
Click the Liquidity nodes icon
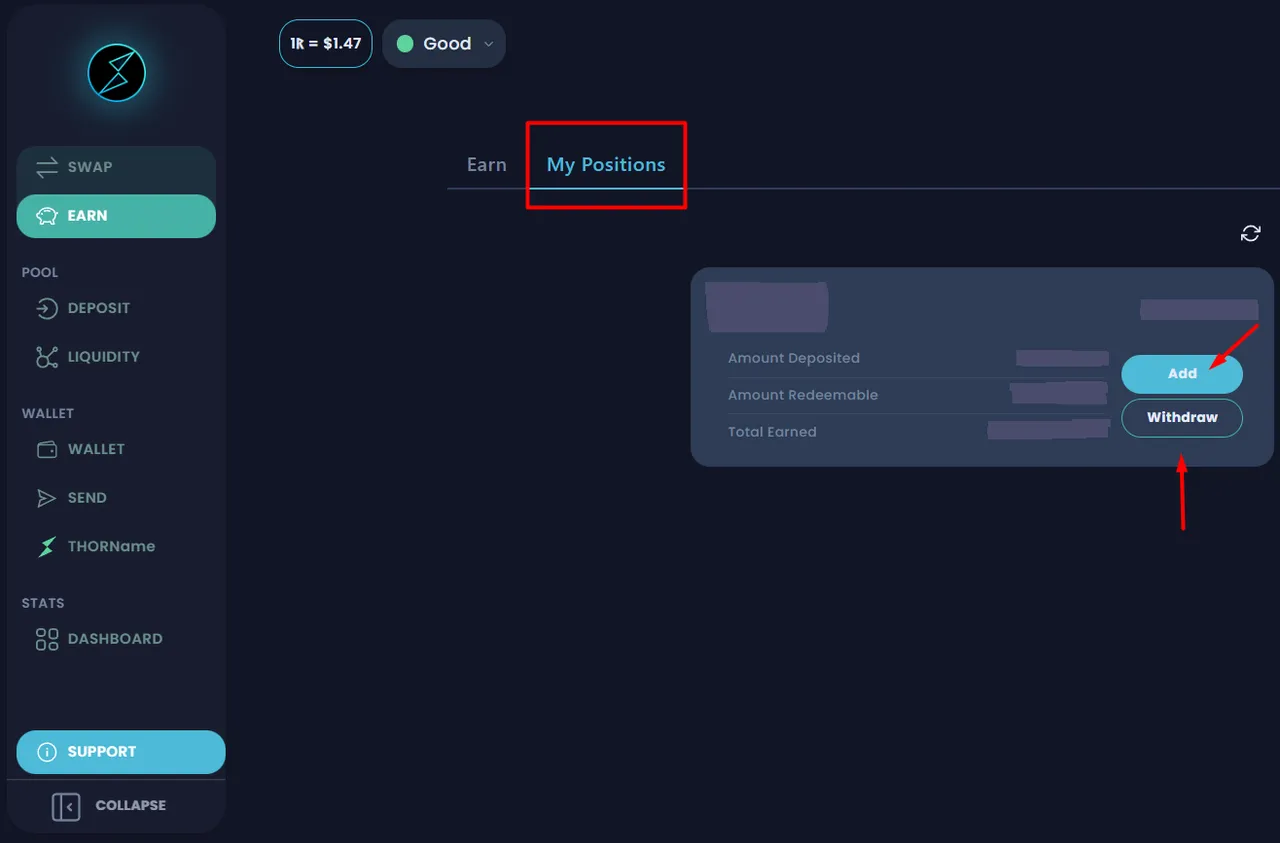[x=47, y=357]
